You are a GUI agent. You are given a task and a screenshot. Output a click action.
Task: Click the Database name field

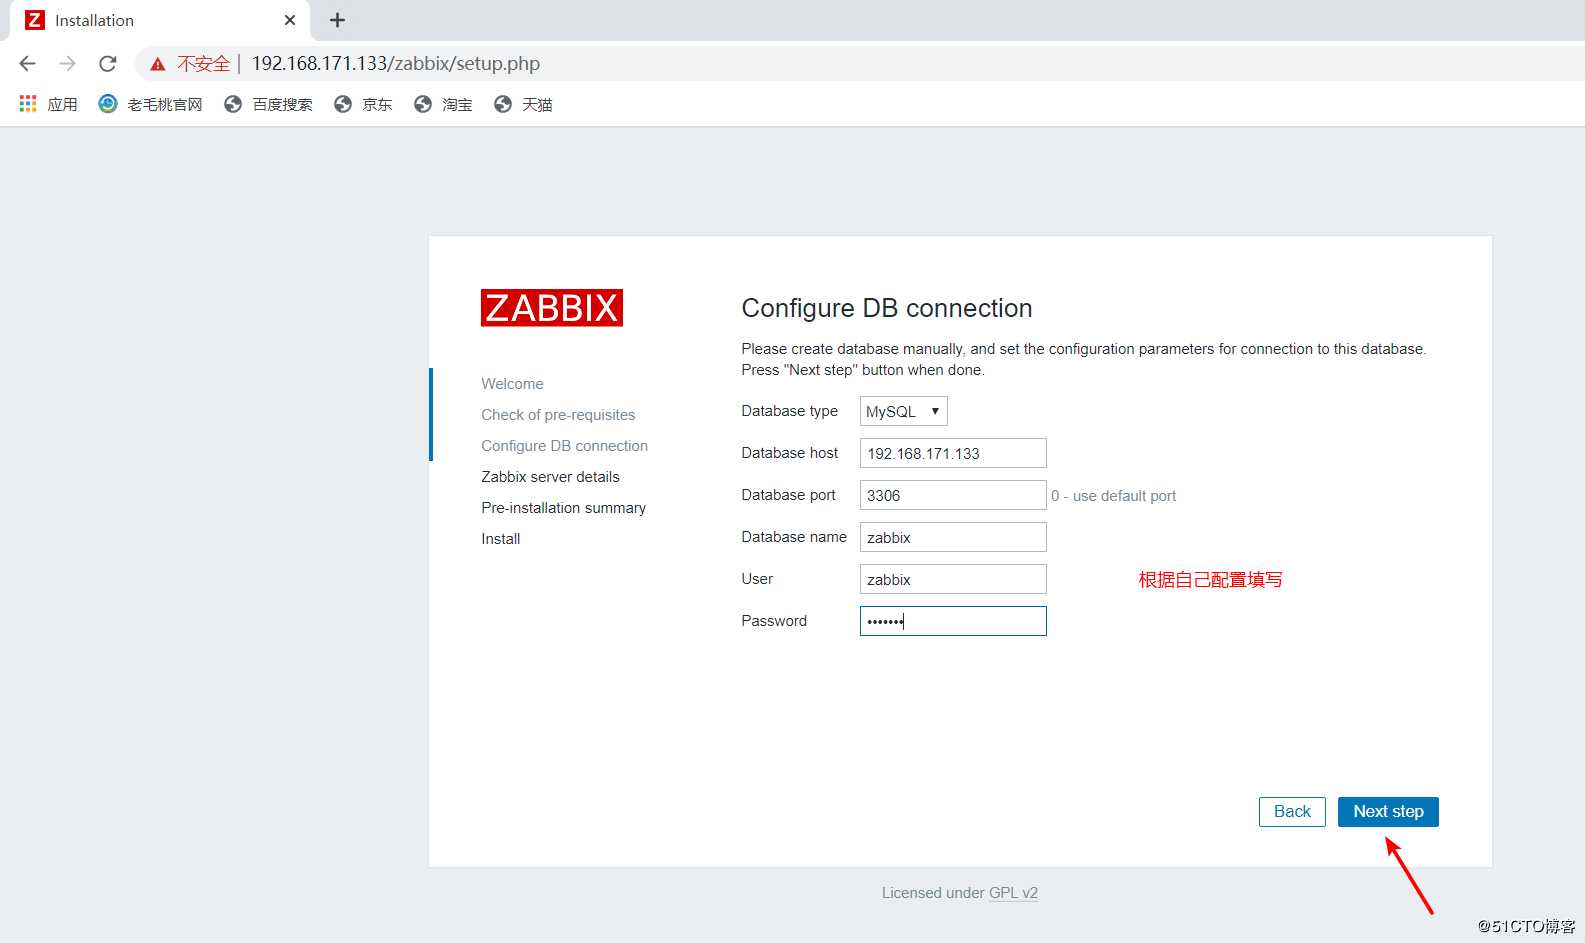click(x=953, y=537)
